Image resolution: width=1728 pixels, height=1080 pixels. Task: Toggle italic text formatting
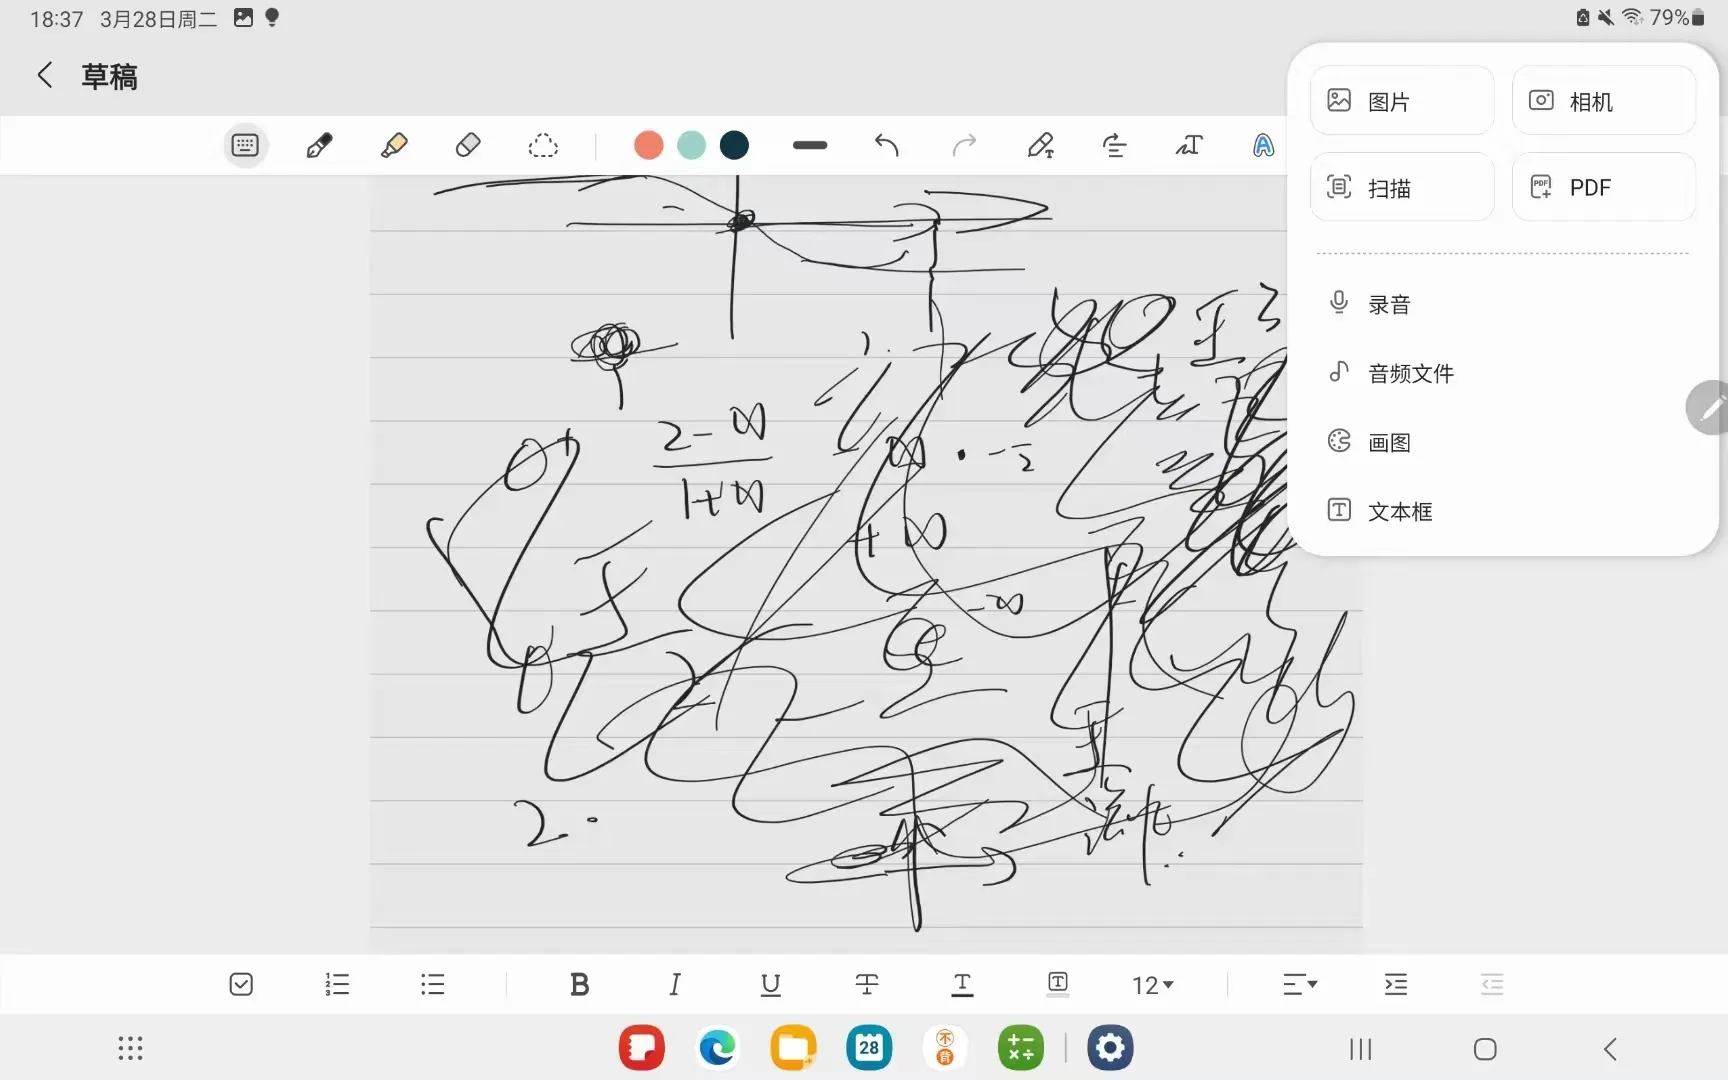click(675, 985)
